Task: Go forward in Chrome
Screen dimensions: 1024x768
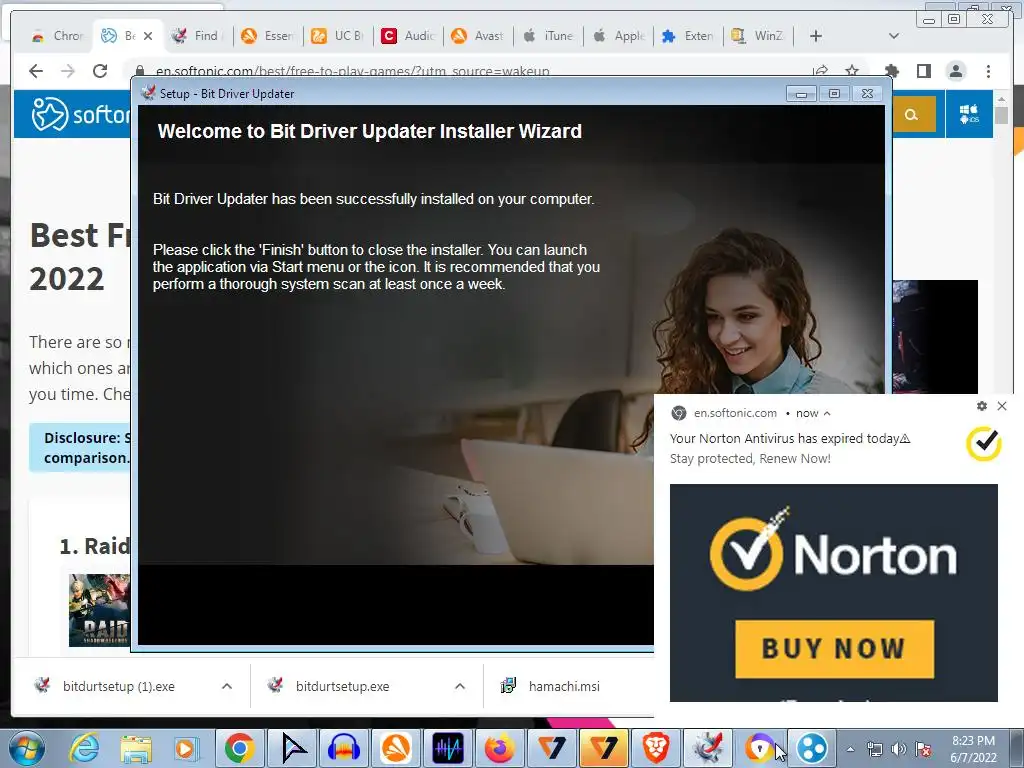Action: [68, 71]
